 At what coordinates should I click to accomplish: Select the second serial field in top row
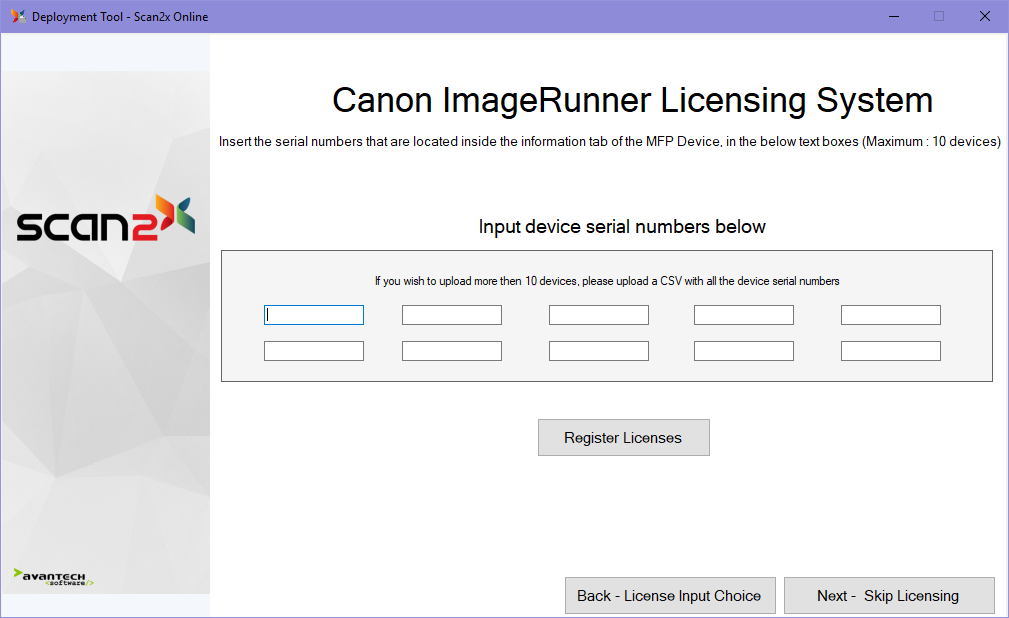pyautogui.click(x=451, y=315)
